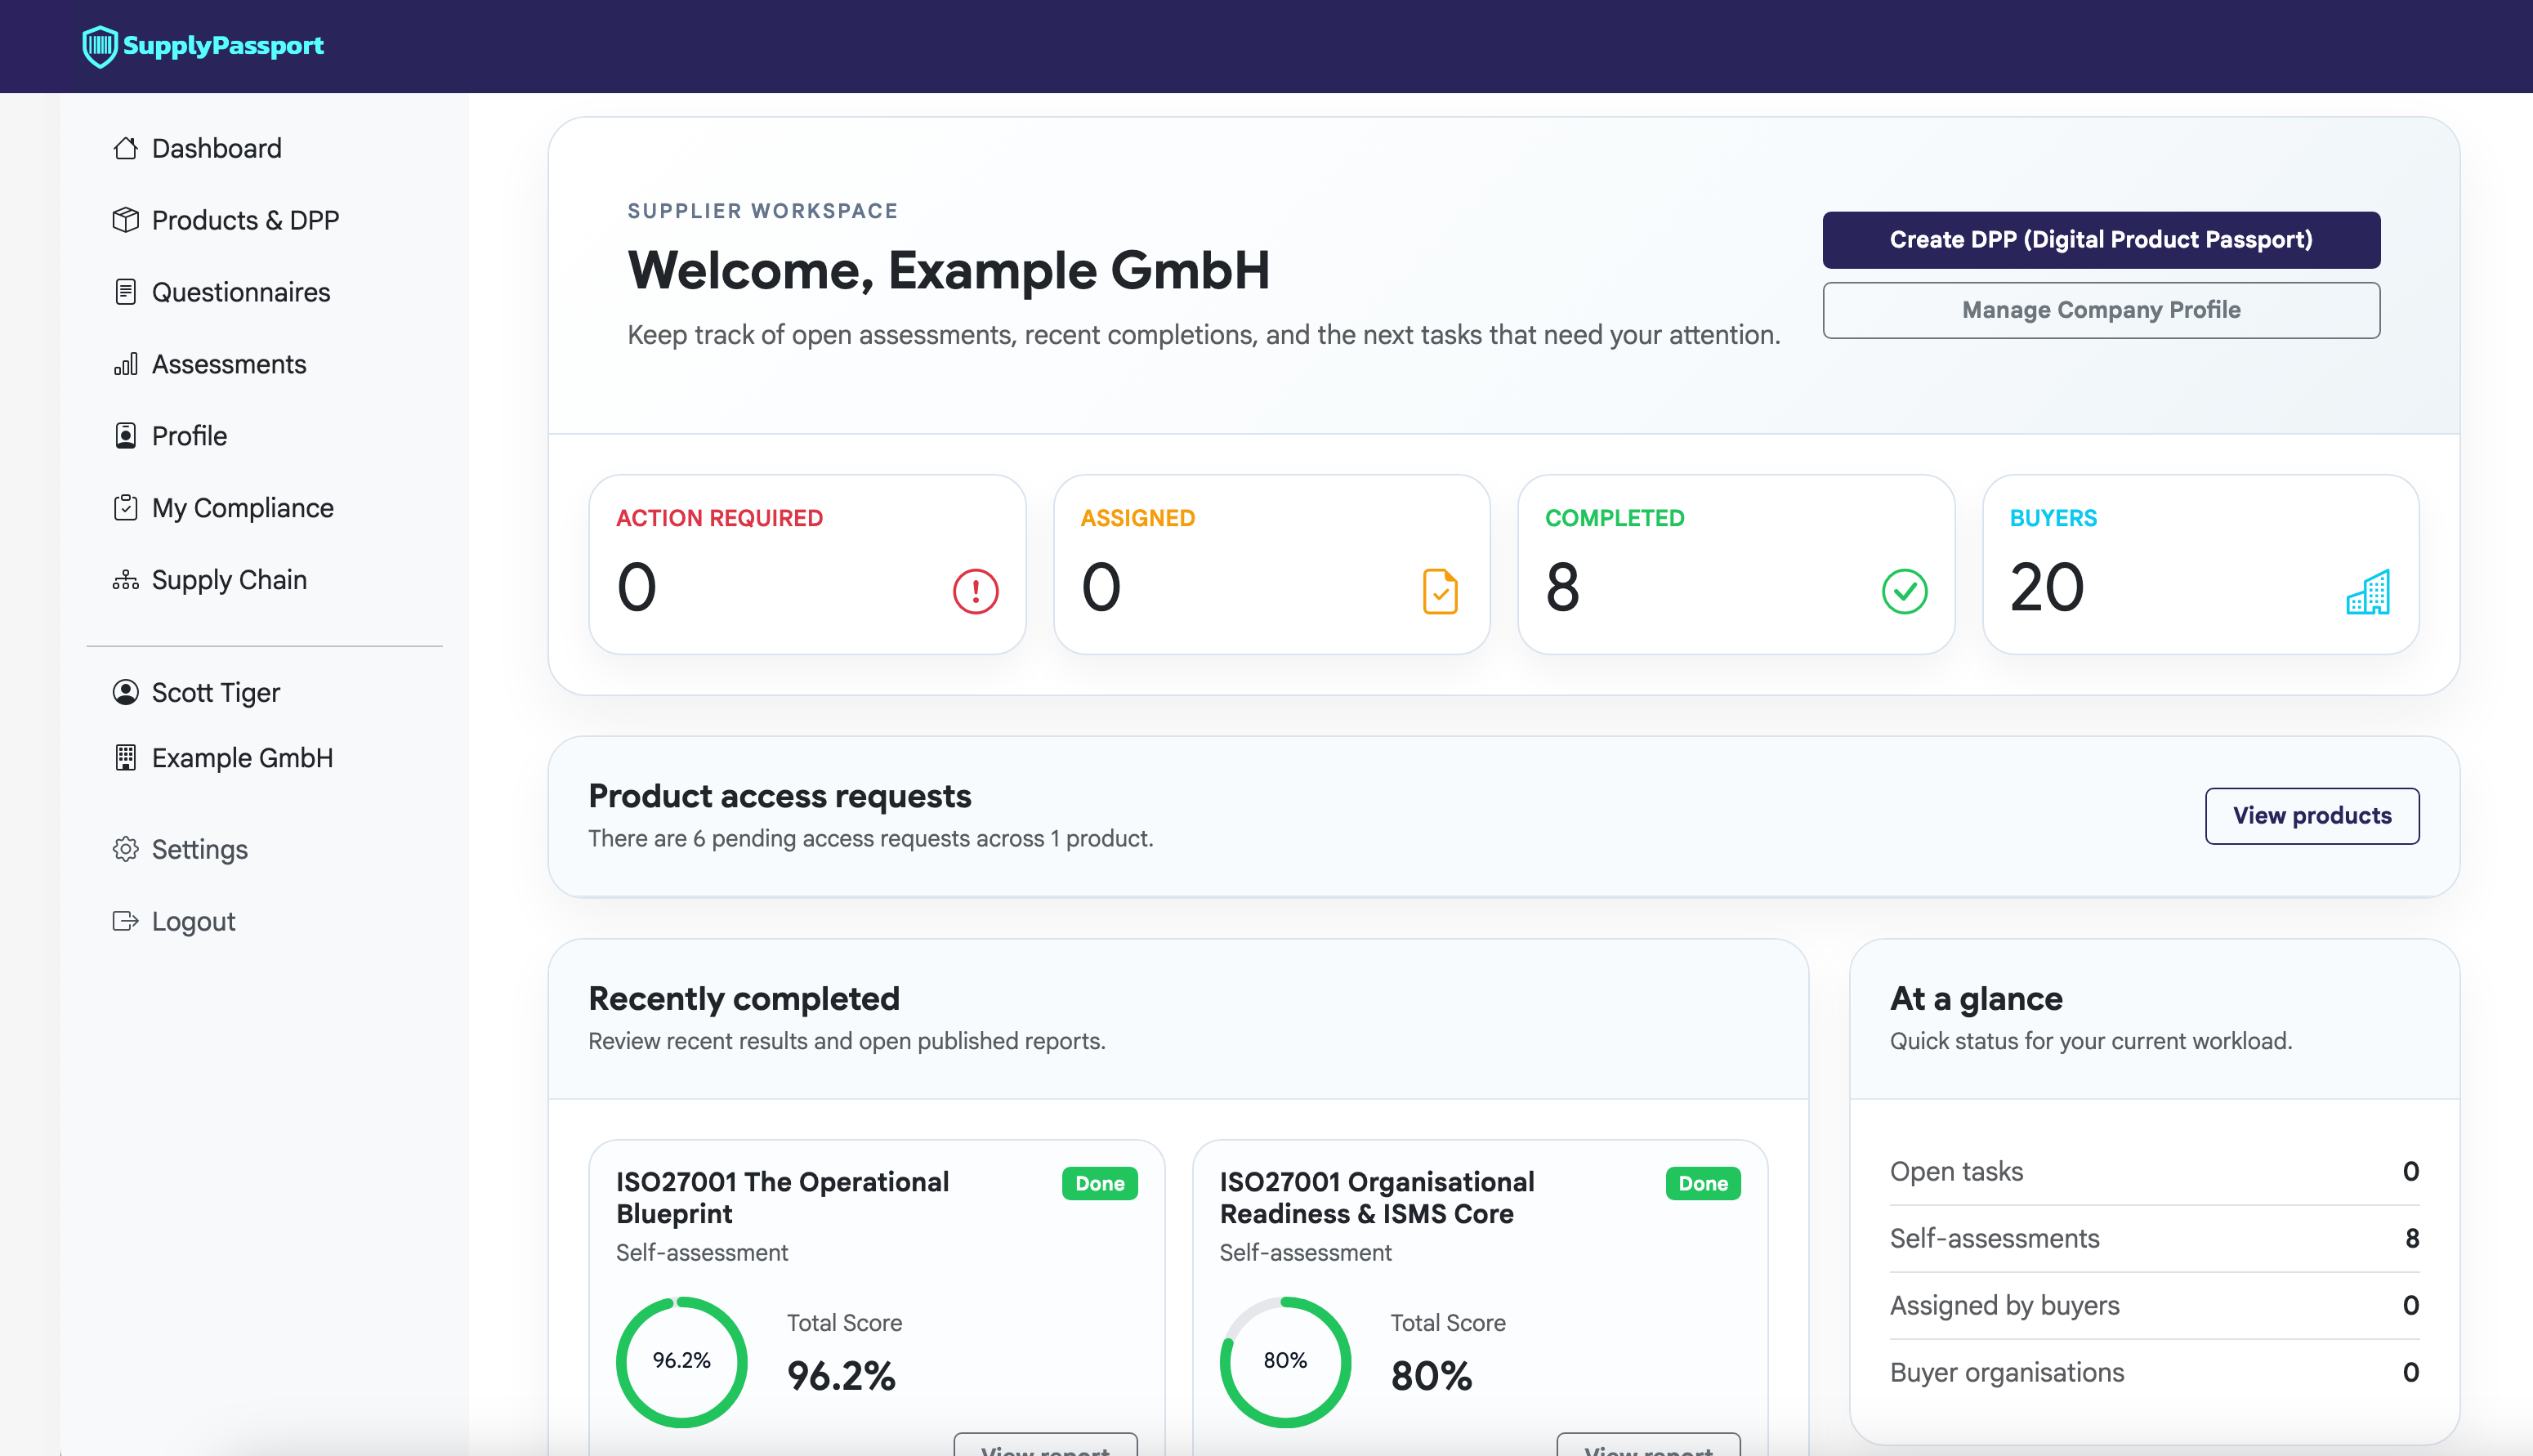The image size is (2533, 1456).
Task: Click the 96.2% circular progress ring
Action: (681, 1361)
